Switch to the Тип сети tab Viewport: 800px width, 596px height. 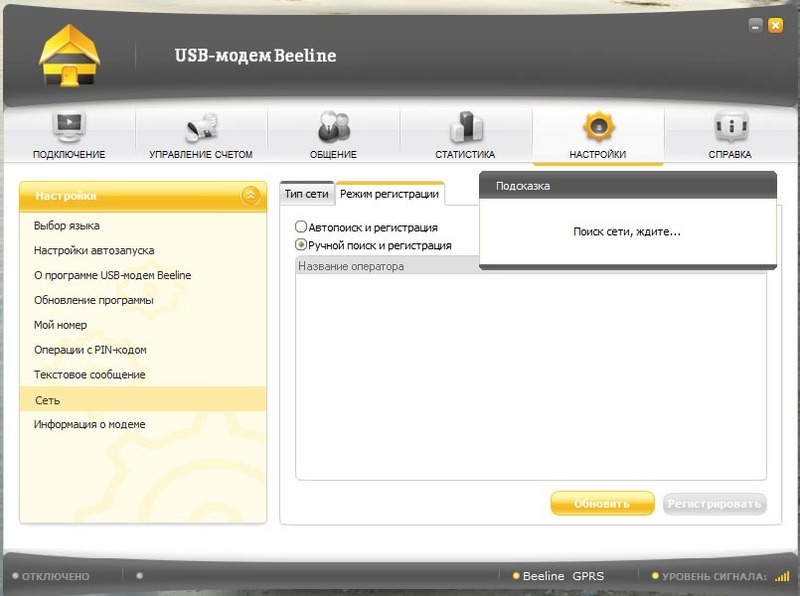click(x=307, y=194)
